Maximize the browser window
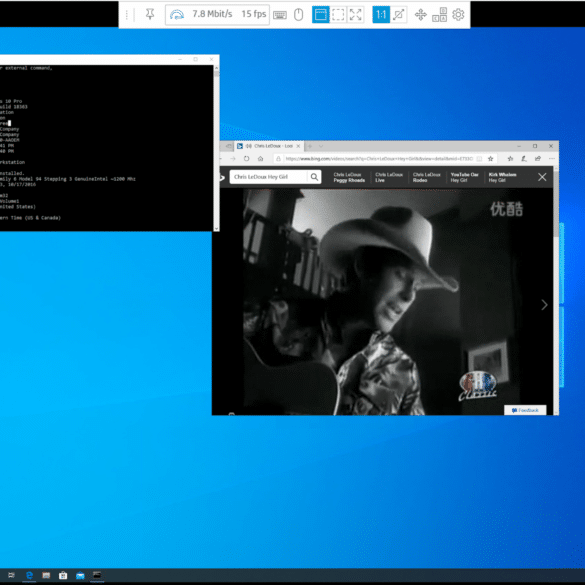 pyautogui.click(x=535, y=146)
